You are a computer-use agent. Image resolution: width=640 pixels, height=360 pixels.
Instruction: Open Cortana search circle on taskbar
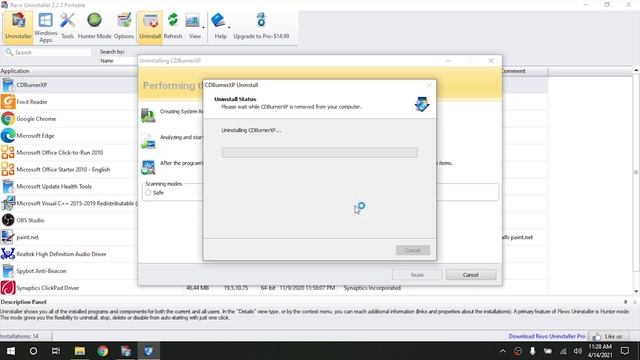point(33,351)
